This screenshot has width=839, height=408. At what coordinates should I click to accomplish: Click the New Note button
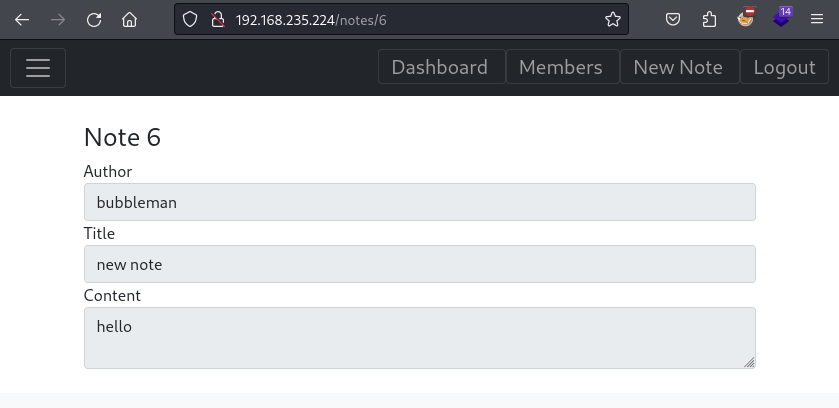[678, 67]
